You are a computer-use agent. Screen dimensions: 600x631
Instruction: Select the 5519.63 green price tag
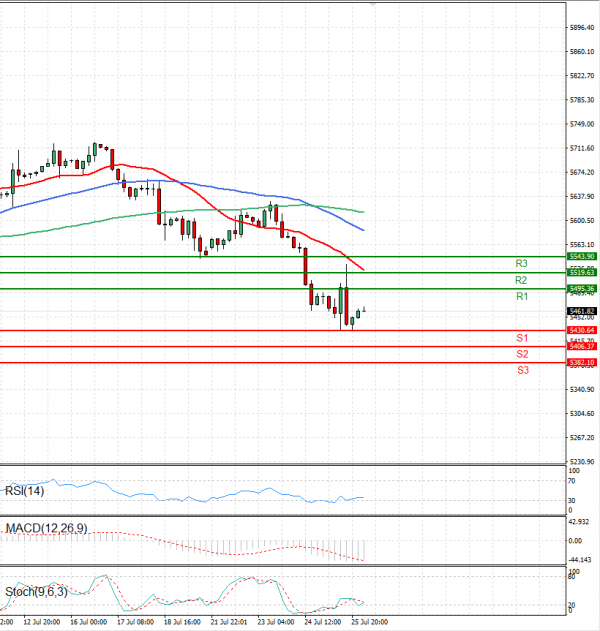pyautogui.click(x=582, y=272)
